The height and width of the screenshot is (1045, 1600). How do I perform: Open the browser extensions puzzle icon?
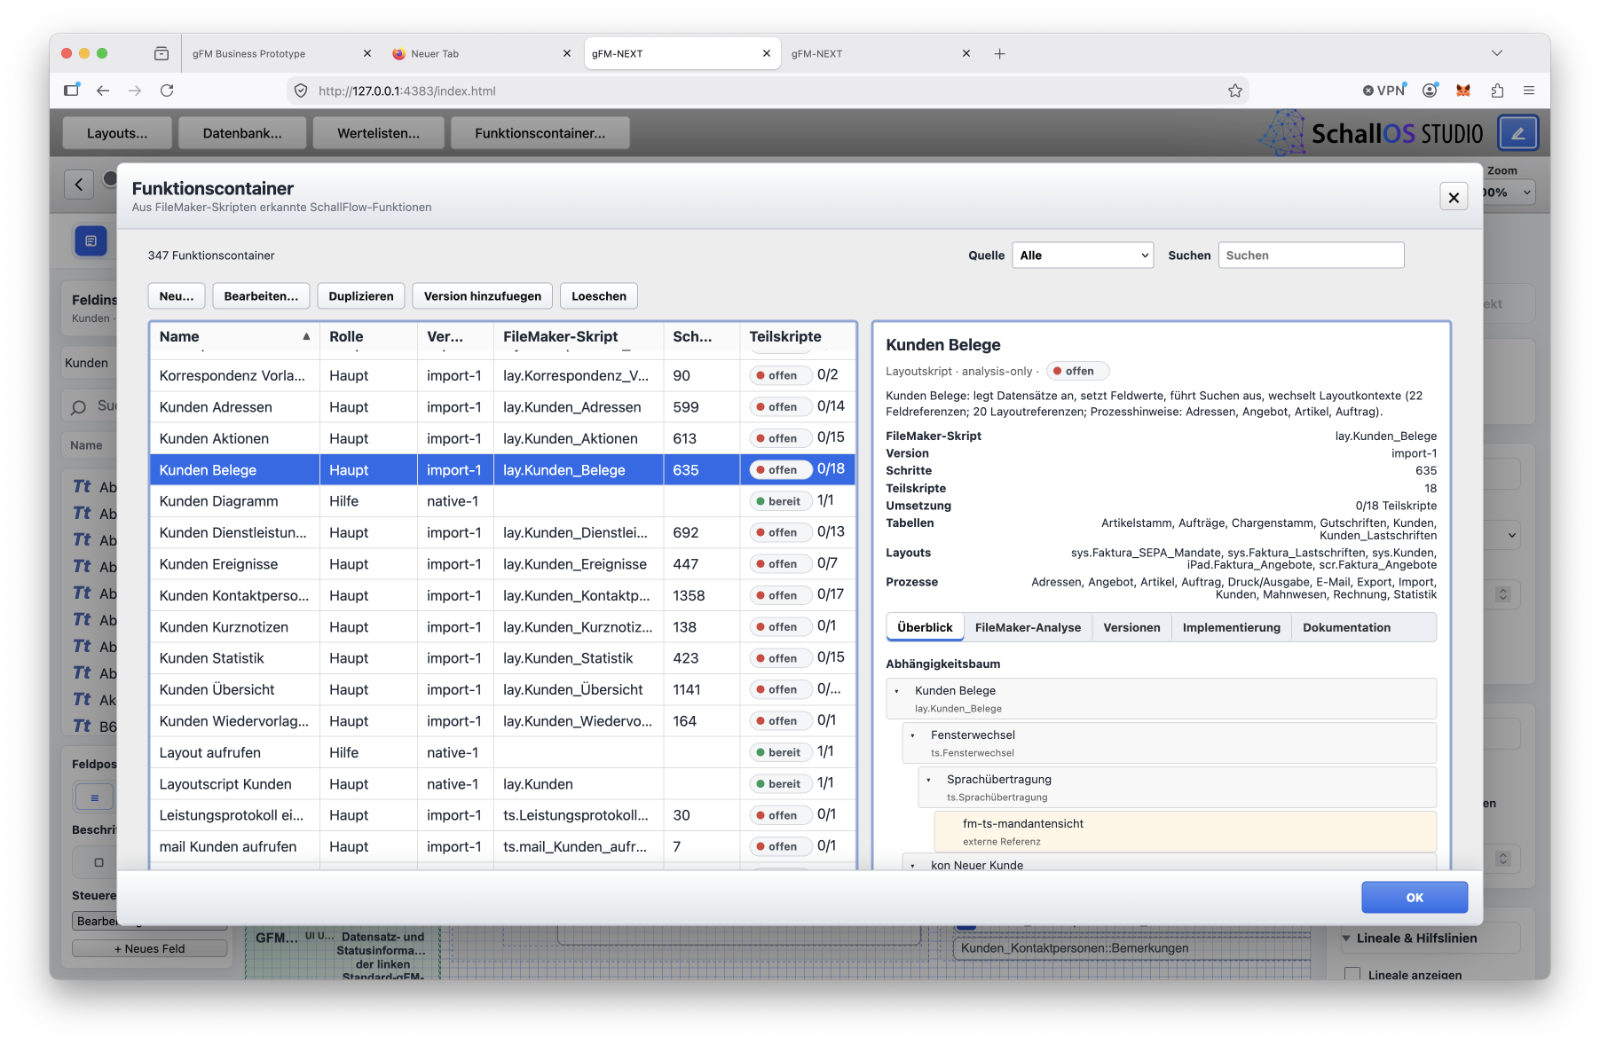click(x=1497, y=90)
